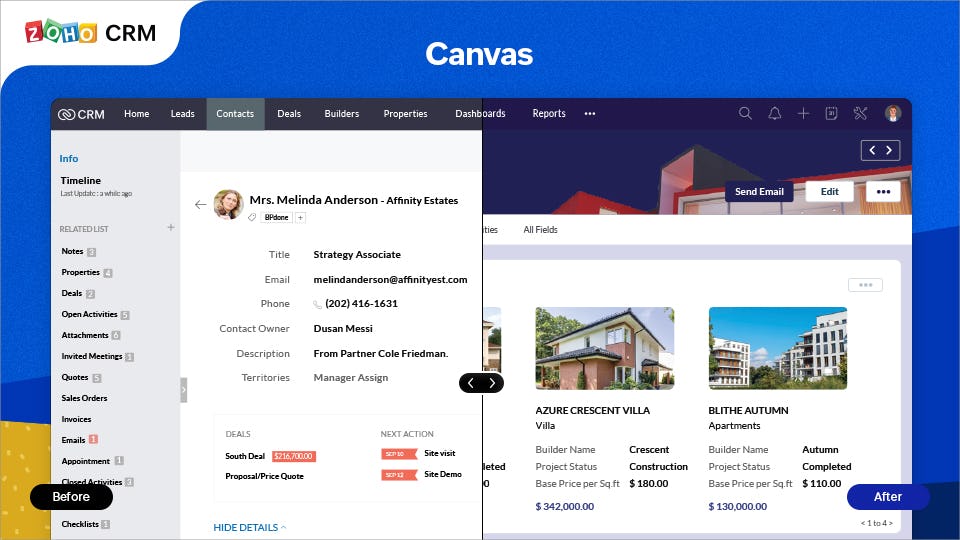The image size is (960, 540).
Task: Open properties card options ellipsis
Action: tap(865, 285)
